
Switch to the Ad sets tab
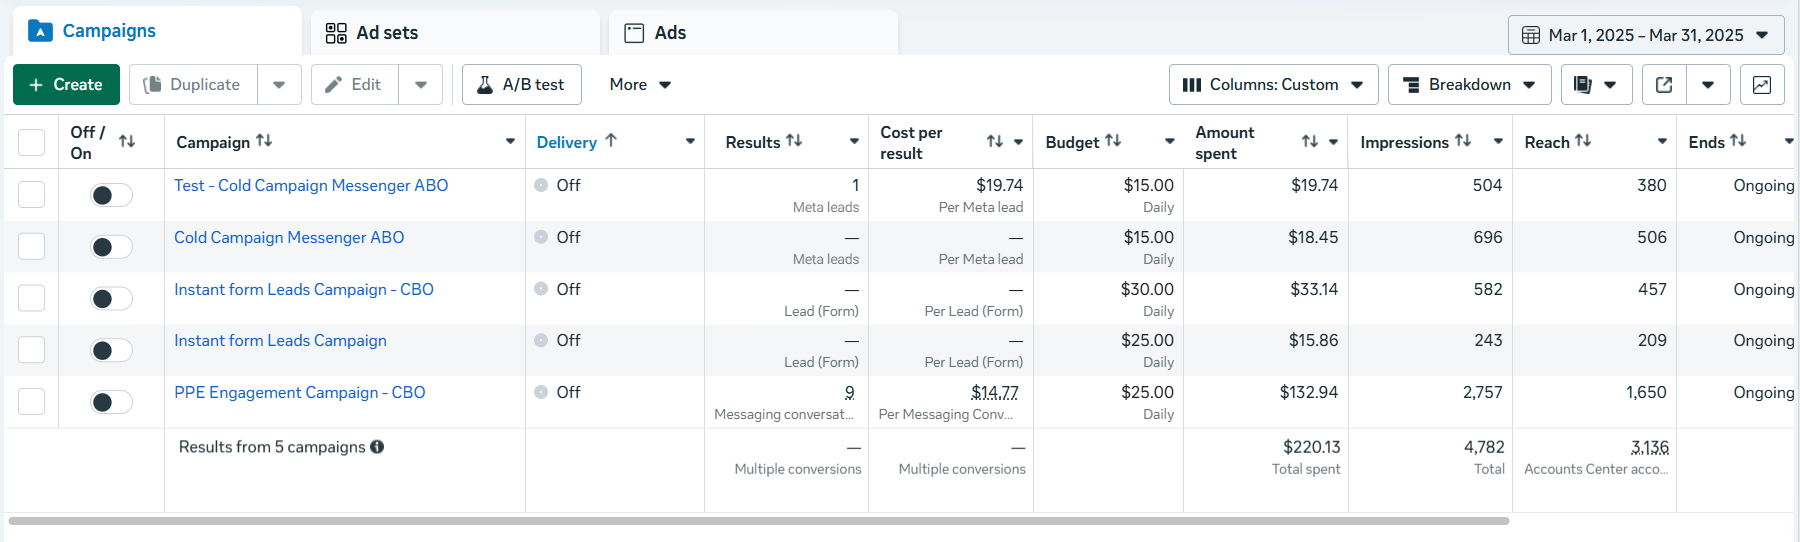pyautogui.click(x=386, y=33)
